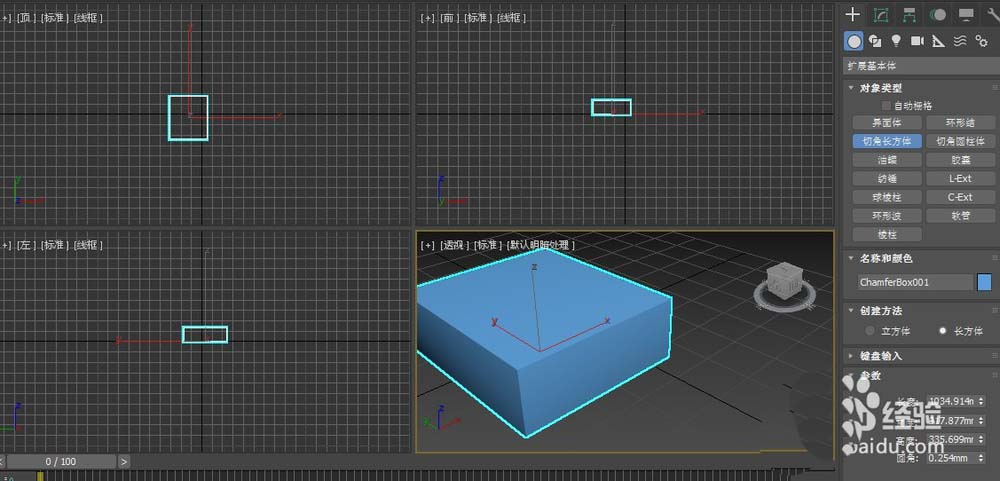Click the L-Ext object button

point(960,179)
